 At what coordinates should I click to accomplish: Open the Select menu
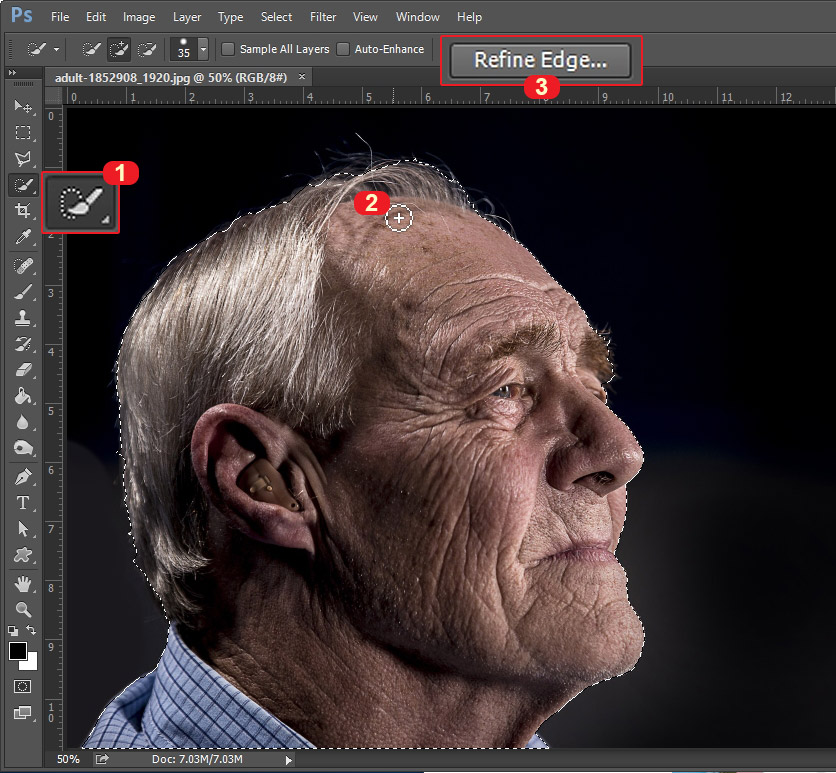pyautogui.click(x=276, y=17)
